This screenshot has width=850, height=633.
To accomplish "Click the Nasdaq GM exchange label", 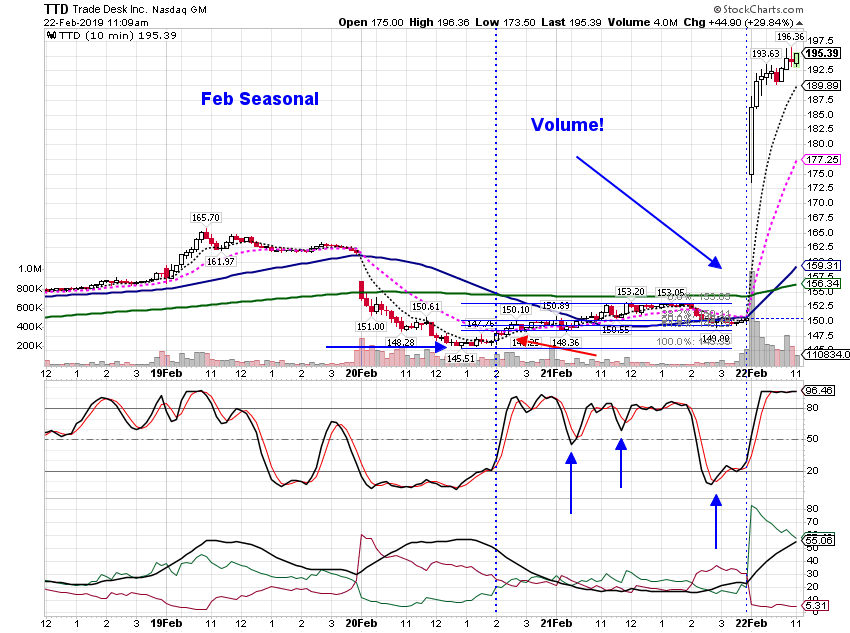I will [x=179, y=10].
